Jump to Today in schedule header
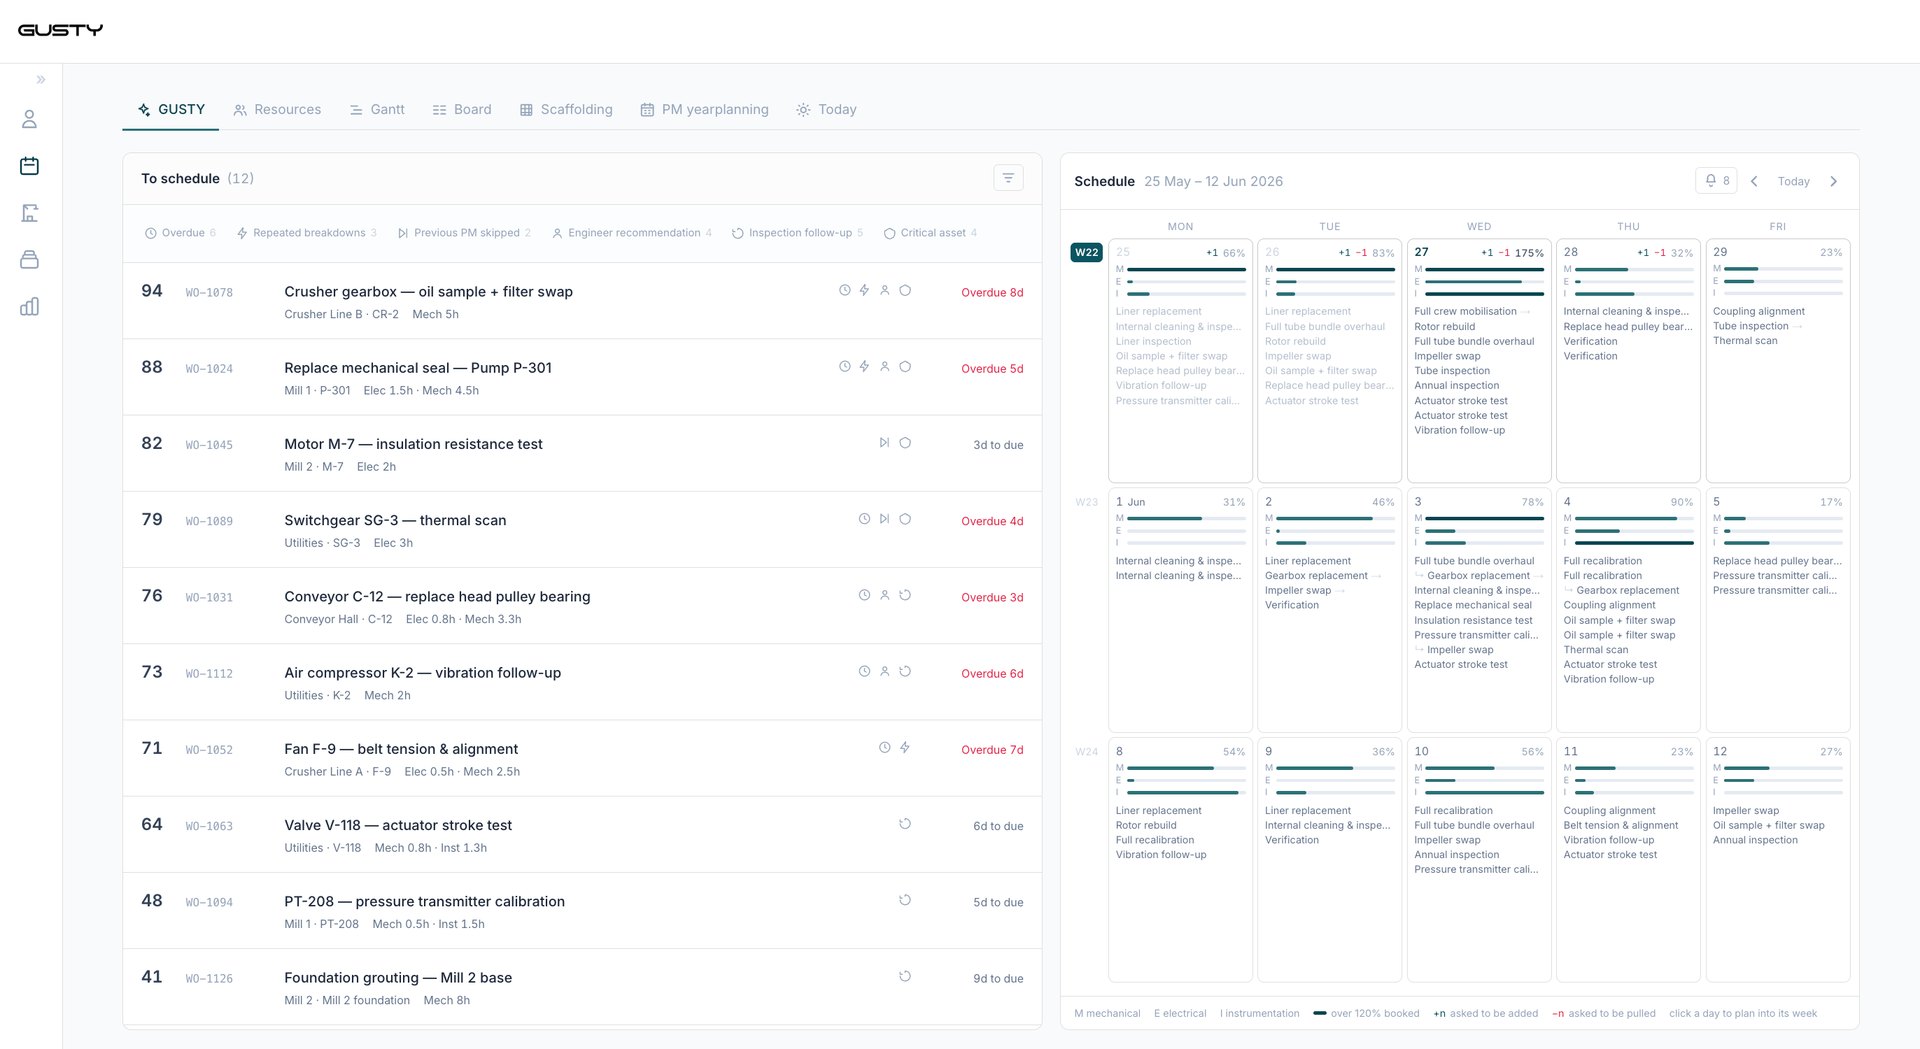The image size is (1920, 1049). point(1793,181)
